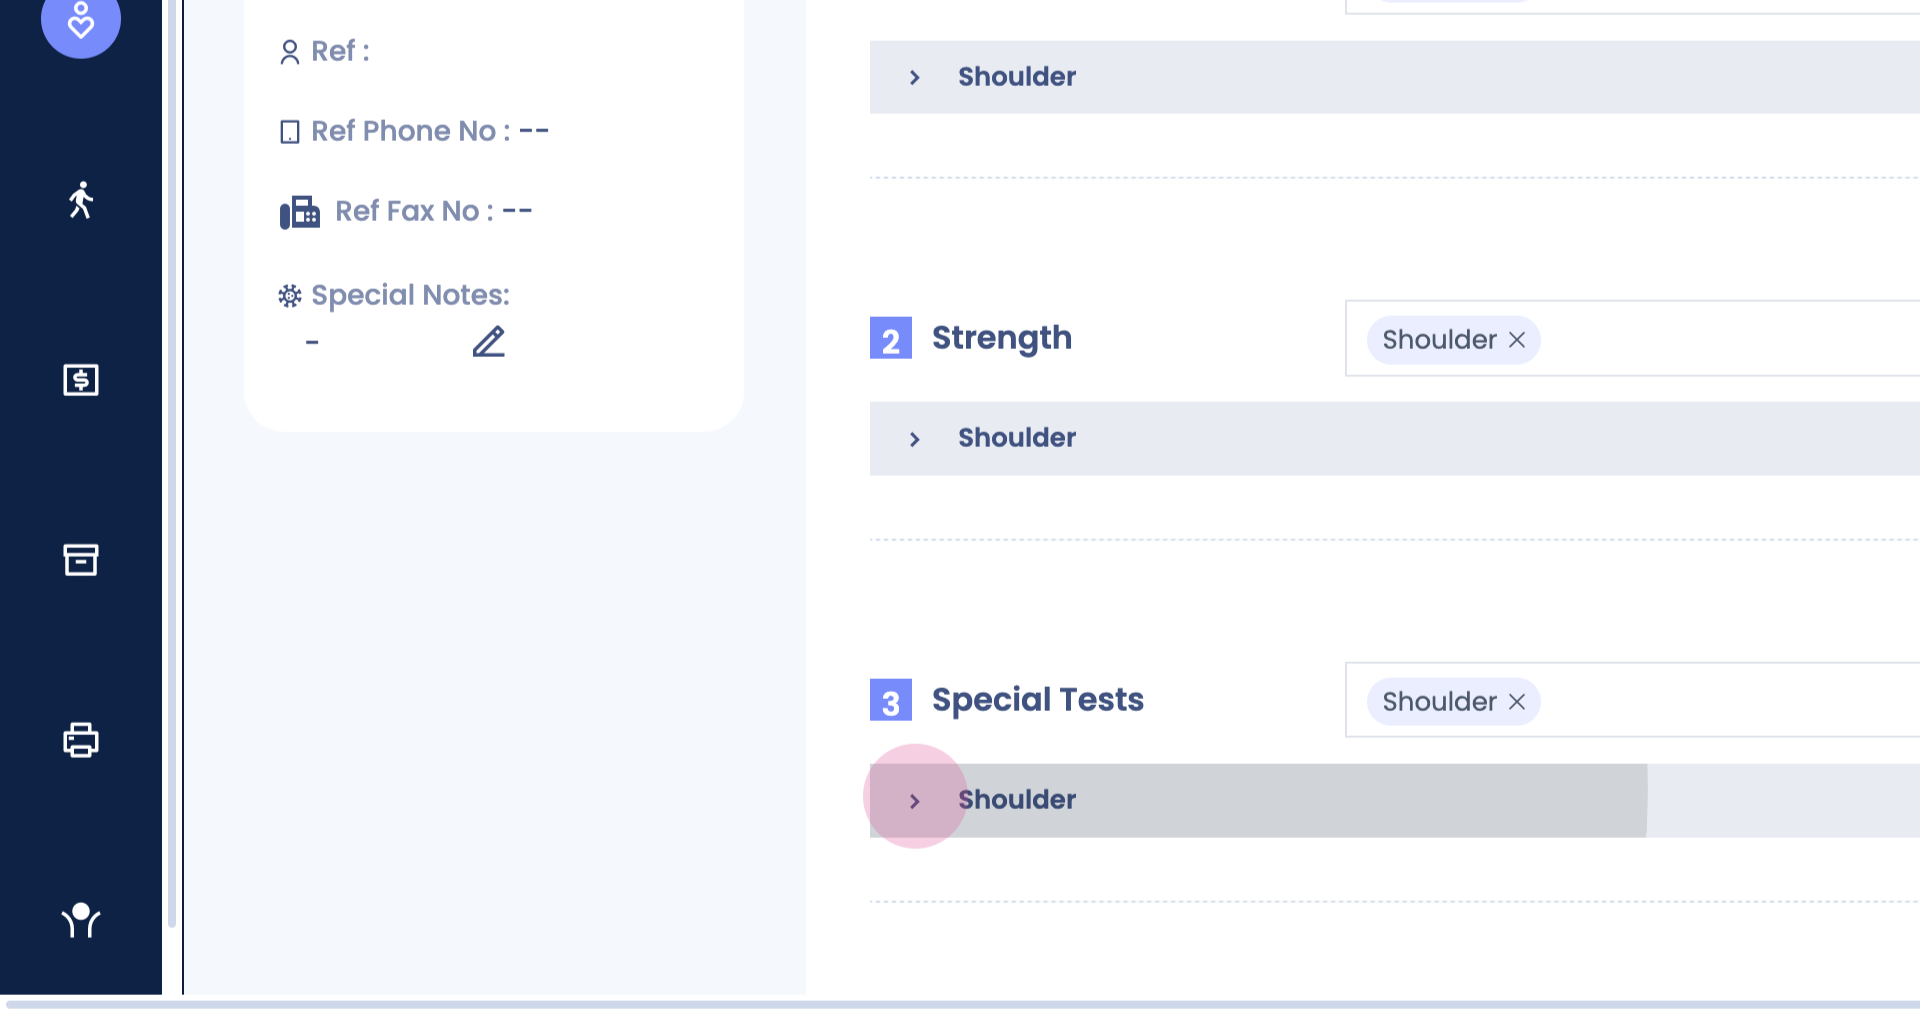Remove Shoulder tag from Strength field

pos(1517,340)
